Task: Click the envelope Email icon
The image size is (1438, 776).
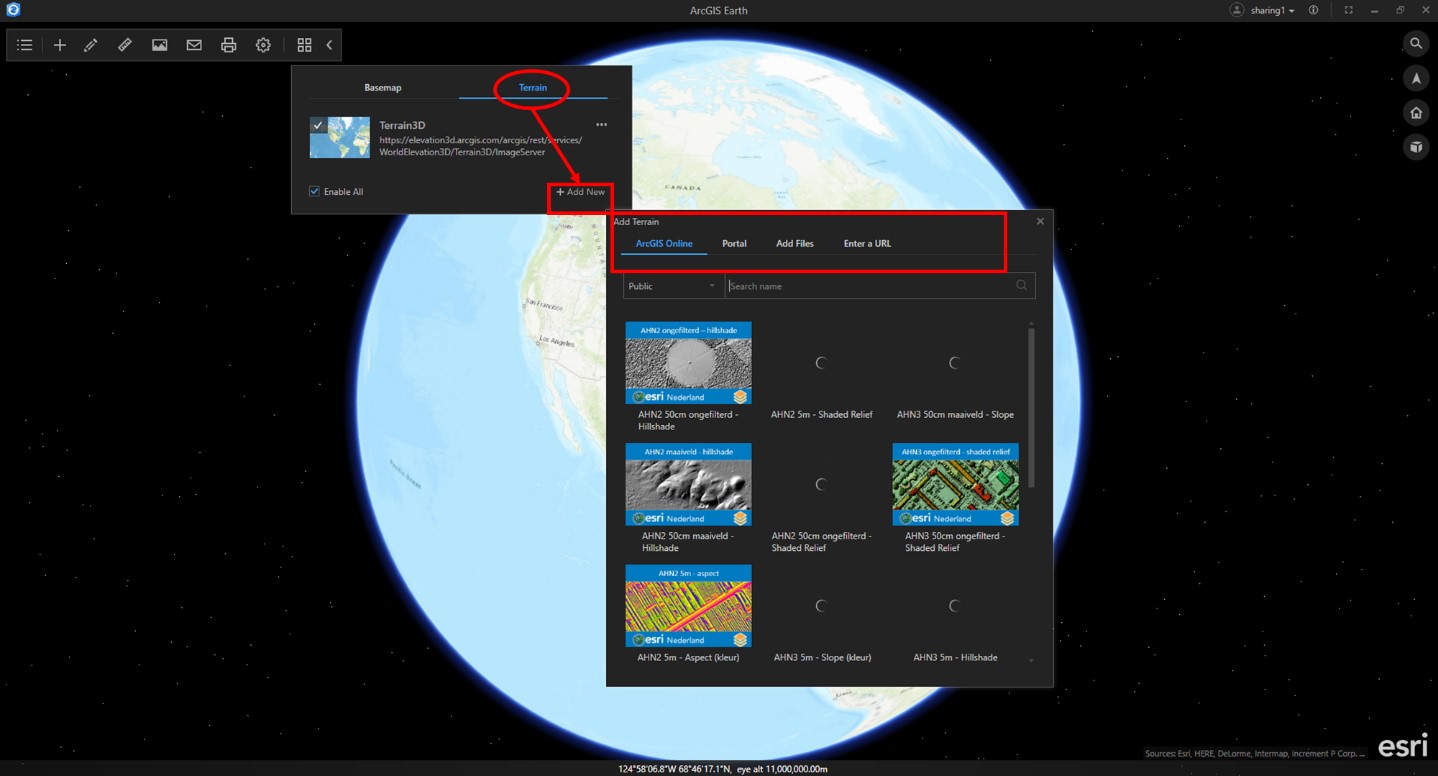Action: point(194,45)
